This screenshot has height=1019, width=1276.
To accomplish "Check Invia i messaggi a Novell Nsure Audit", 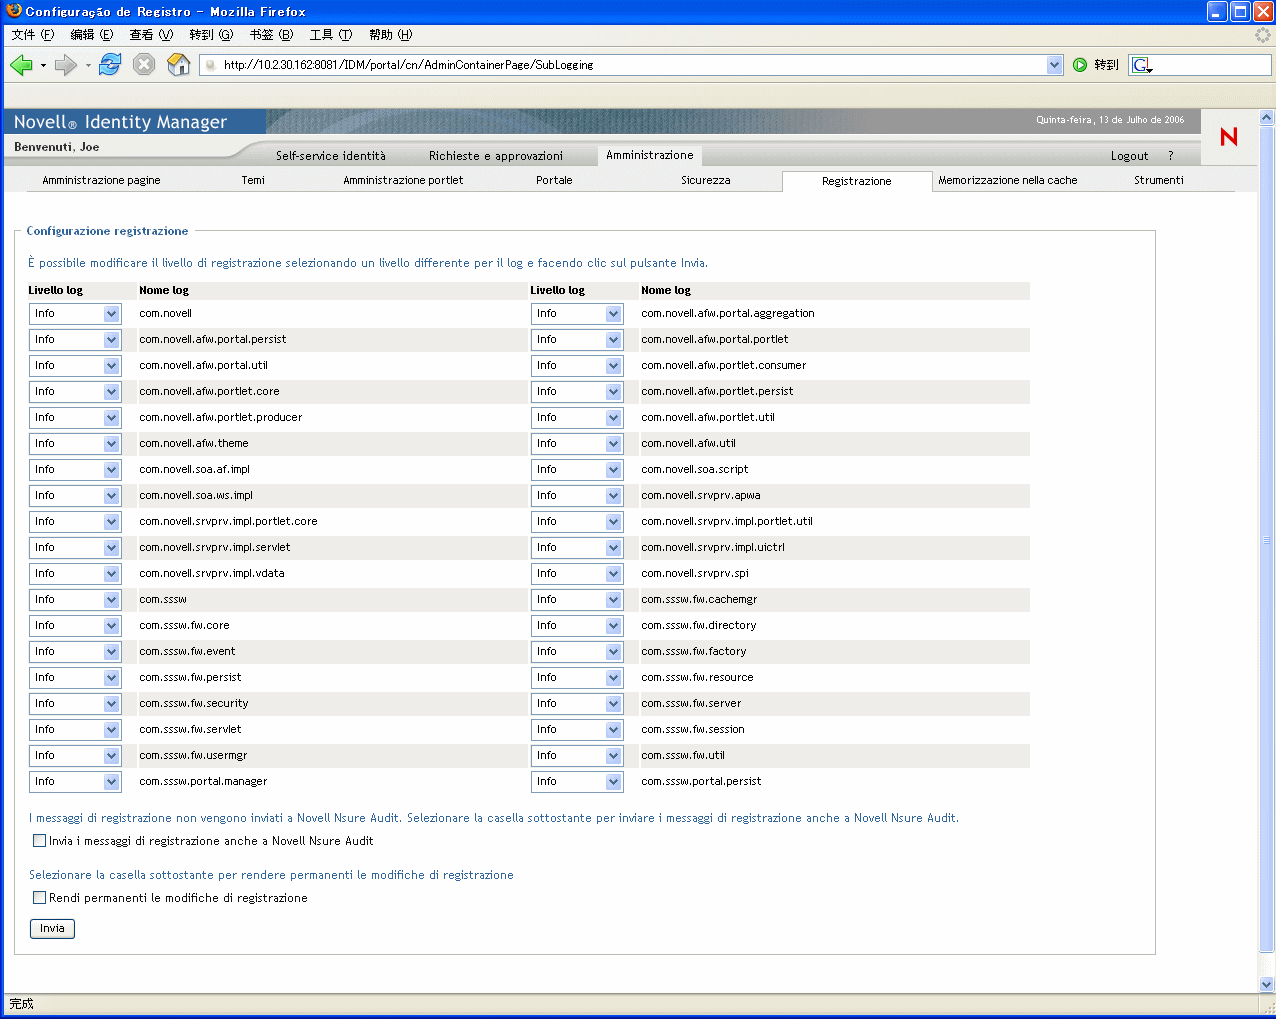I will point(40,841).
